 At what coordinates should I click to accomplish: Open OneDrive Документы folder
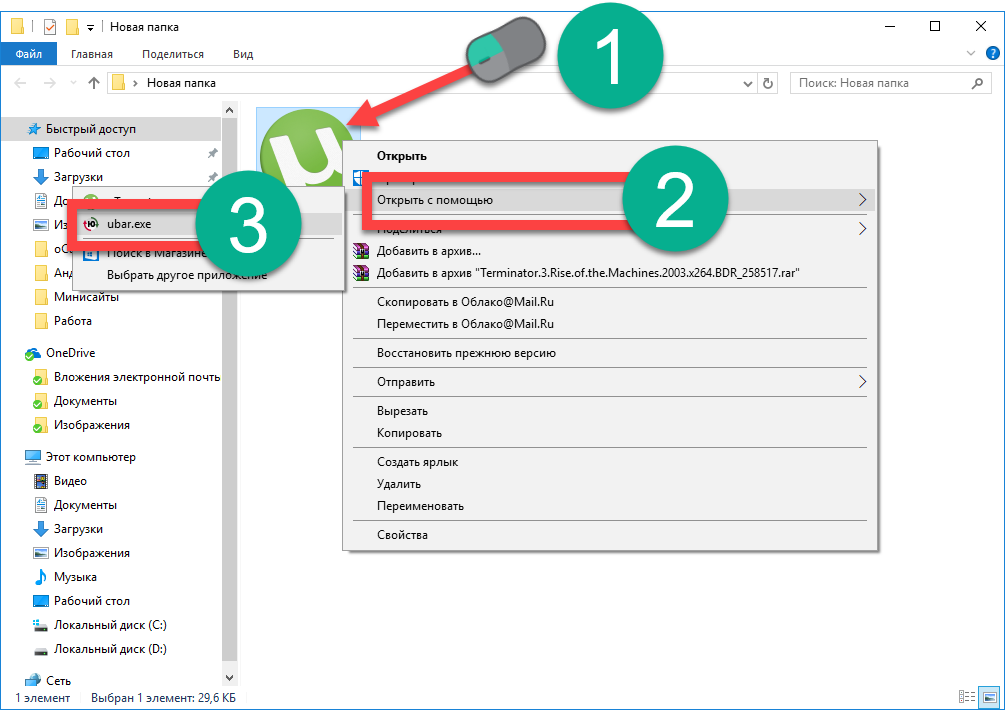pos(85,400)
